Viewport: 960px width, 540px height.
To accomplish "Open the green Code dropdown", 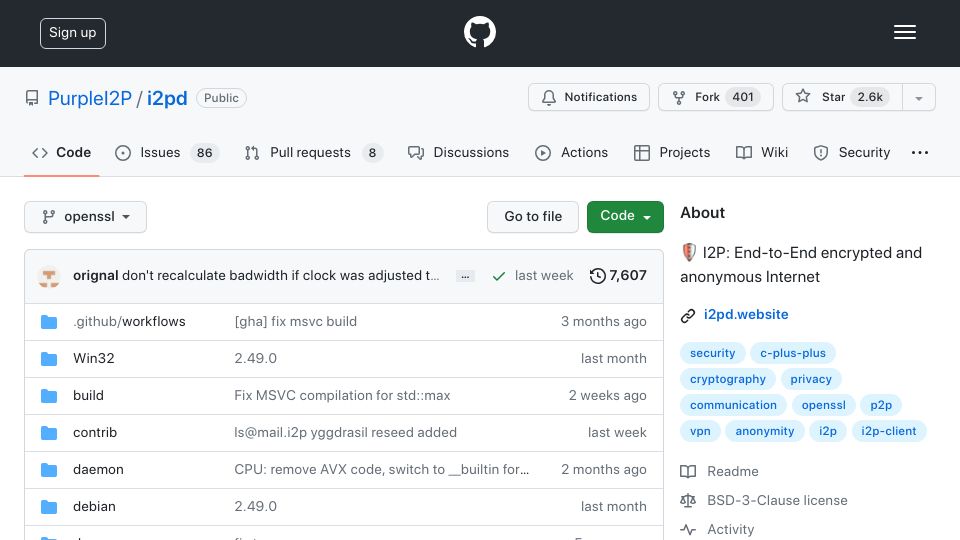I will (625, 217).
